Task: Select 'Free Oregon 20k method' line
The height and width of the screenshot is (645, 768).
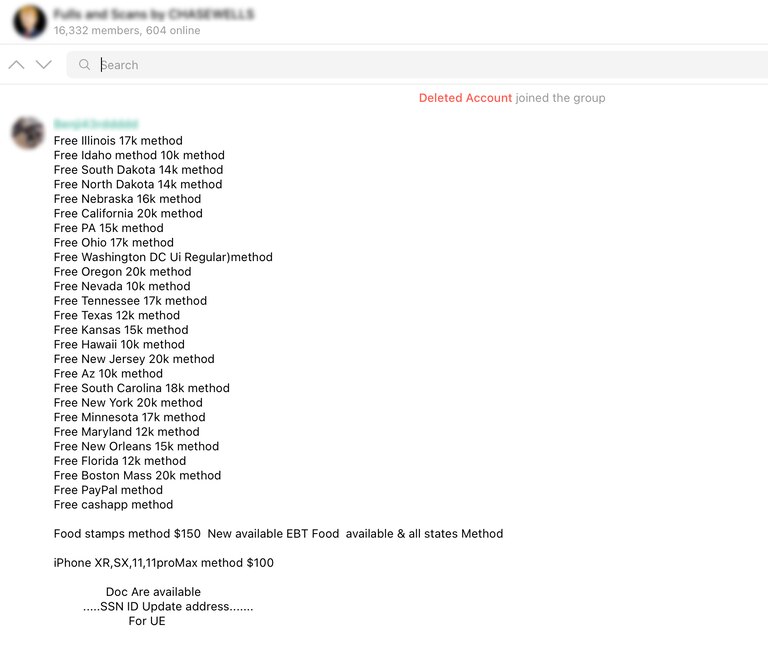Action: point(122,272)
